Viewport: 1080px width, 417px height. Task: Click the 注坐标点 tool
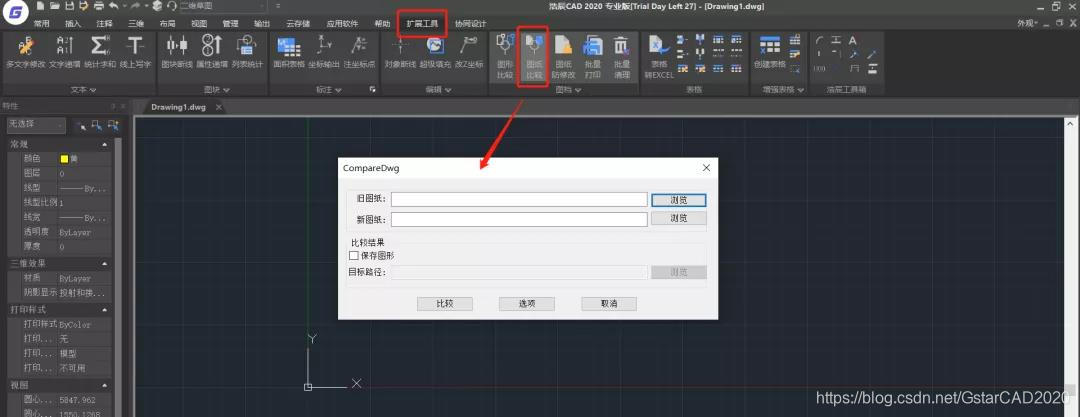point(359,52)
